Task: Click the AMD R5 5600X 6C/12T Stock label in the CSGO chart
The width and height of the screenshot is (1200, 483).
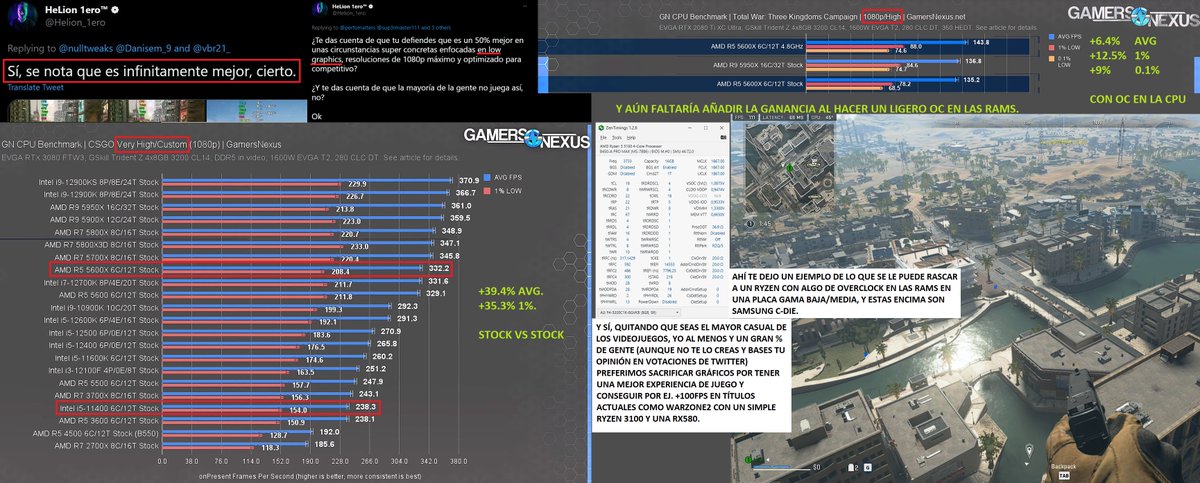Action: pyautogui.click(x=107, y=270)
